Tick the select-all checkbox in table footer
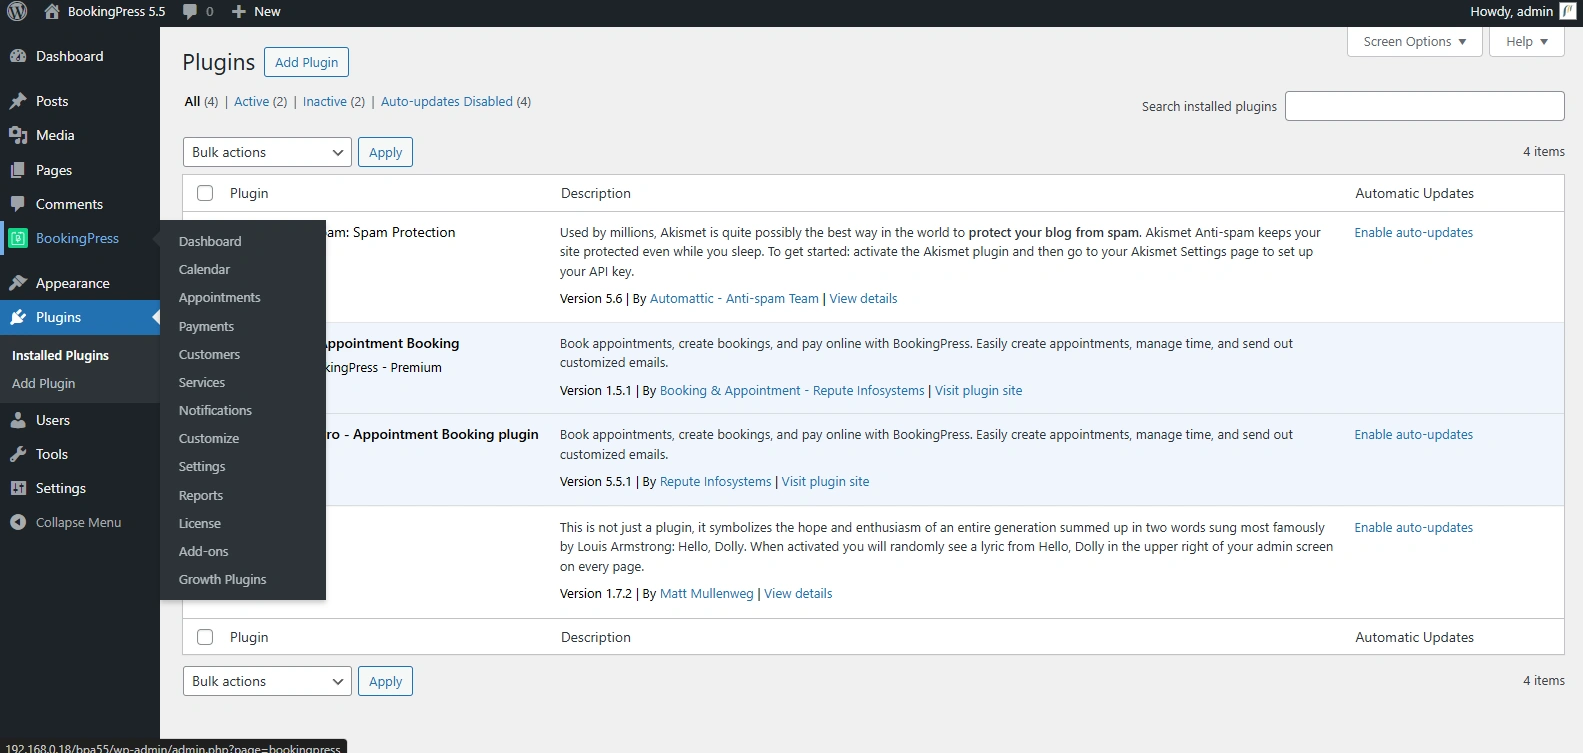 point(205,637)
